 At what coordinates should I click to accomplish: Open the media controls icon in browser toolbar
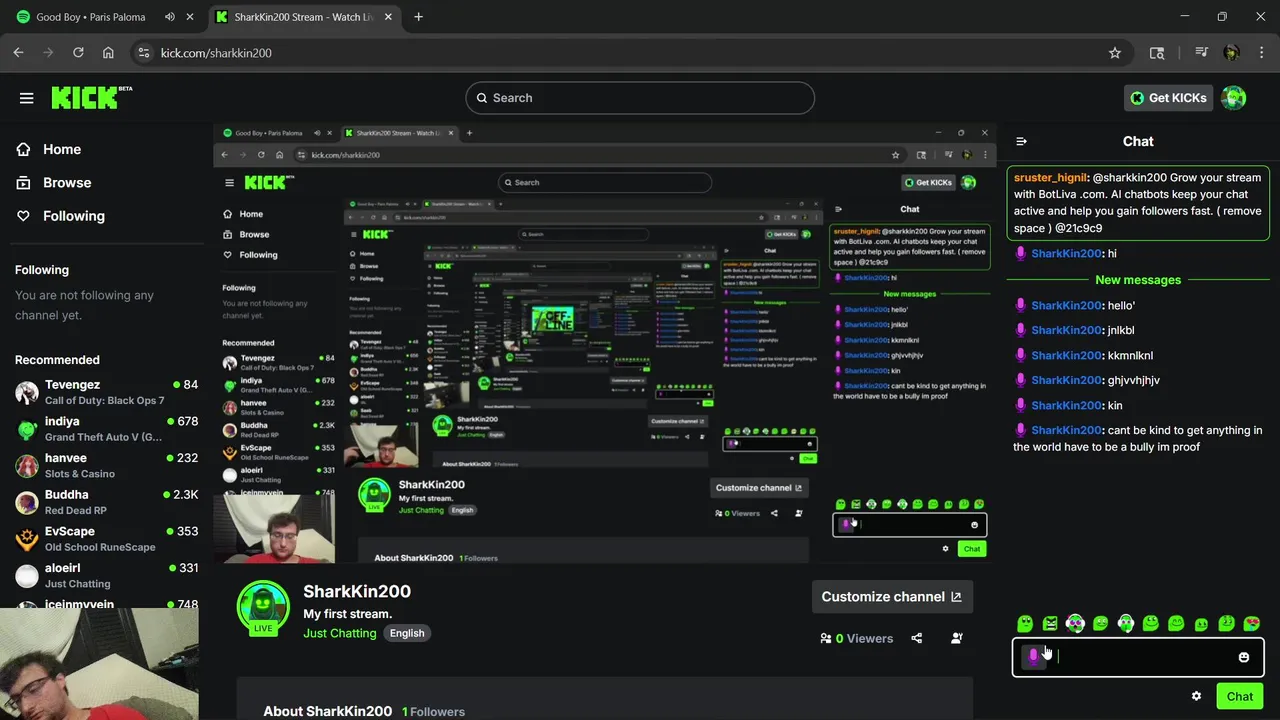[1202, 53]
